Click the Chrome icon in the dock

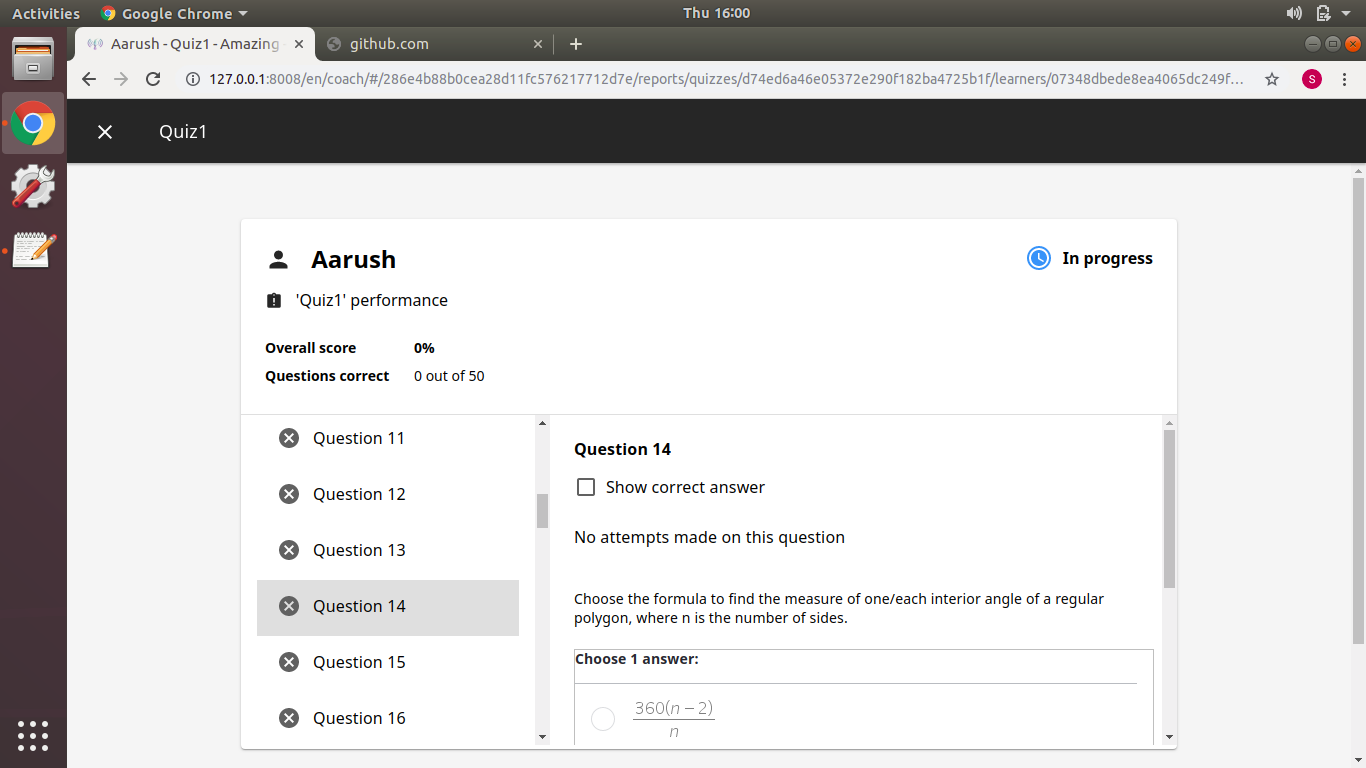(33, 124)
